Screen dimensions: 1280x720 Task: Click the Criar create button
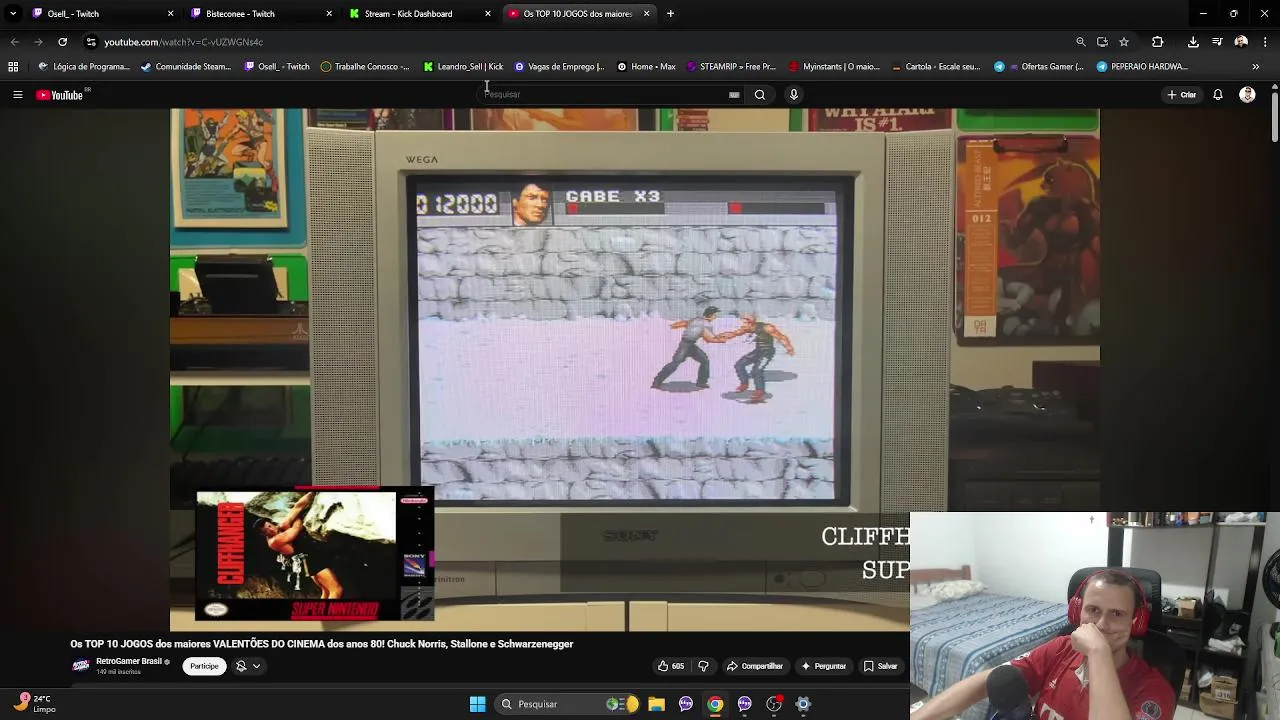click(x=1181, y=95)
